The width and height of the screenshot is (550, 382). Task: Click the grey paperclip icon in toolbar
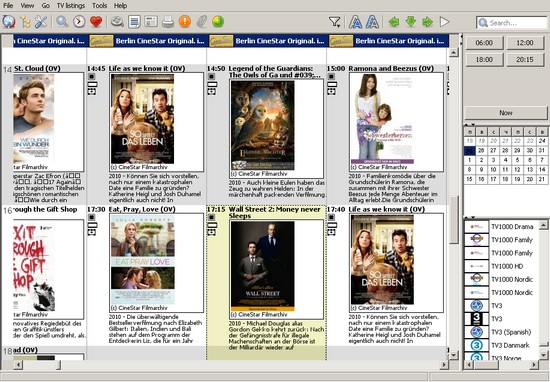(x=201, y=22)
